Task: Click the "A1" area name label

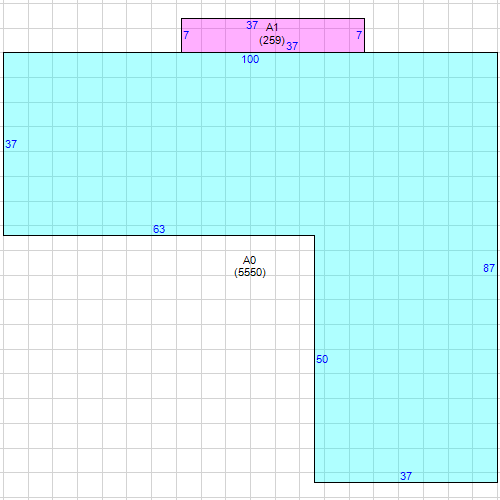Action: [x=272, y=27]
